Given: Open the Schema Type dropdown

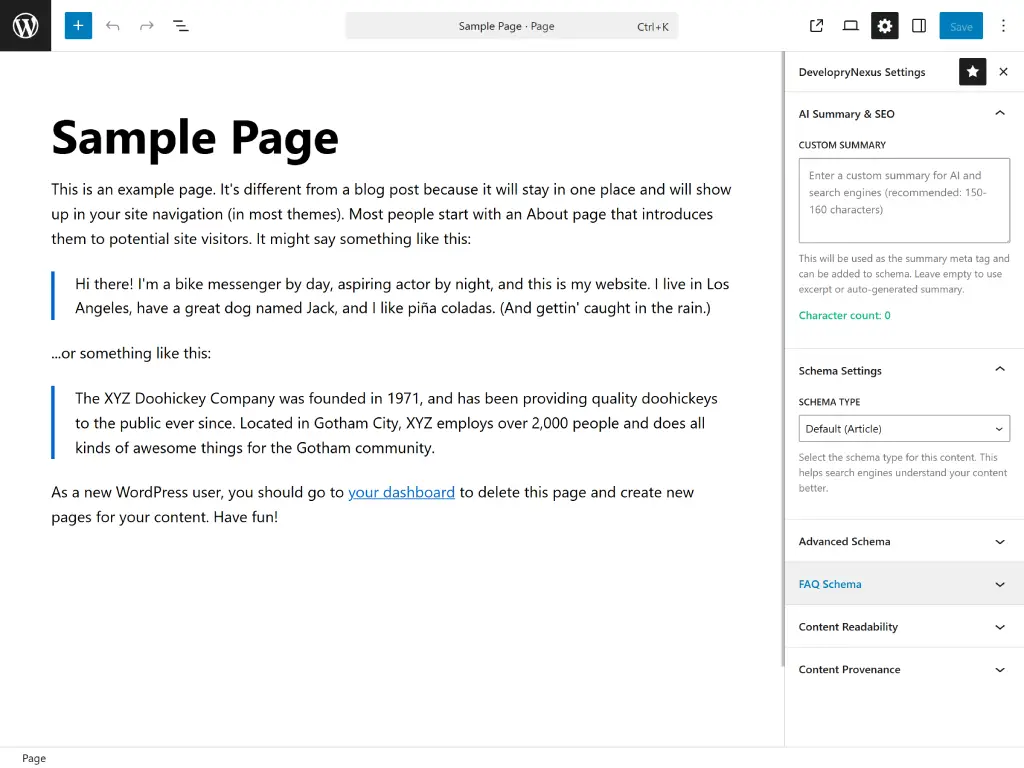Looking at the screenshot, I should tap(904, 429).
